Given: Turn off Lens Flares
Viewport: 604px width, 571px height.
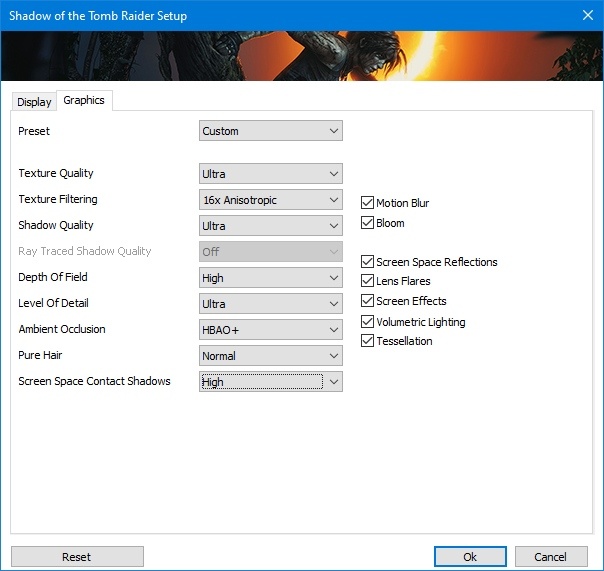Looking at the screenshot, I should coord(368,281).
